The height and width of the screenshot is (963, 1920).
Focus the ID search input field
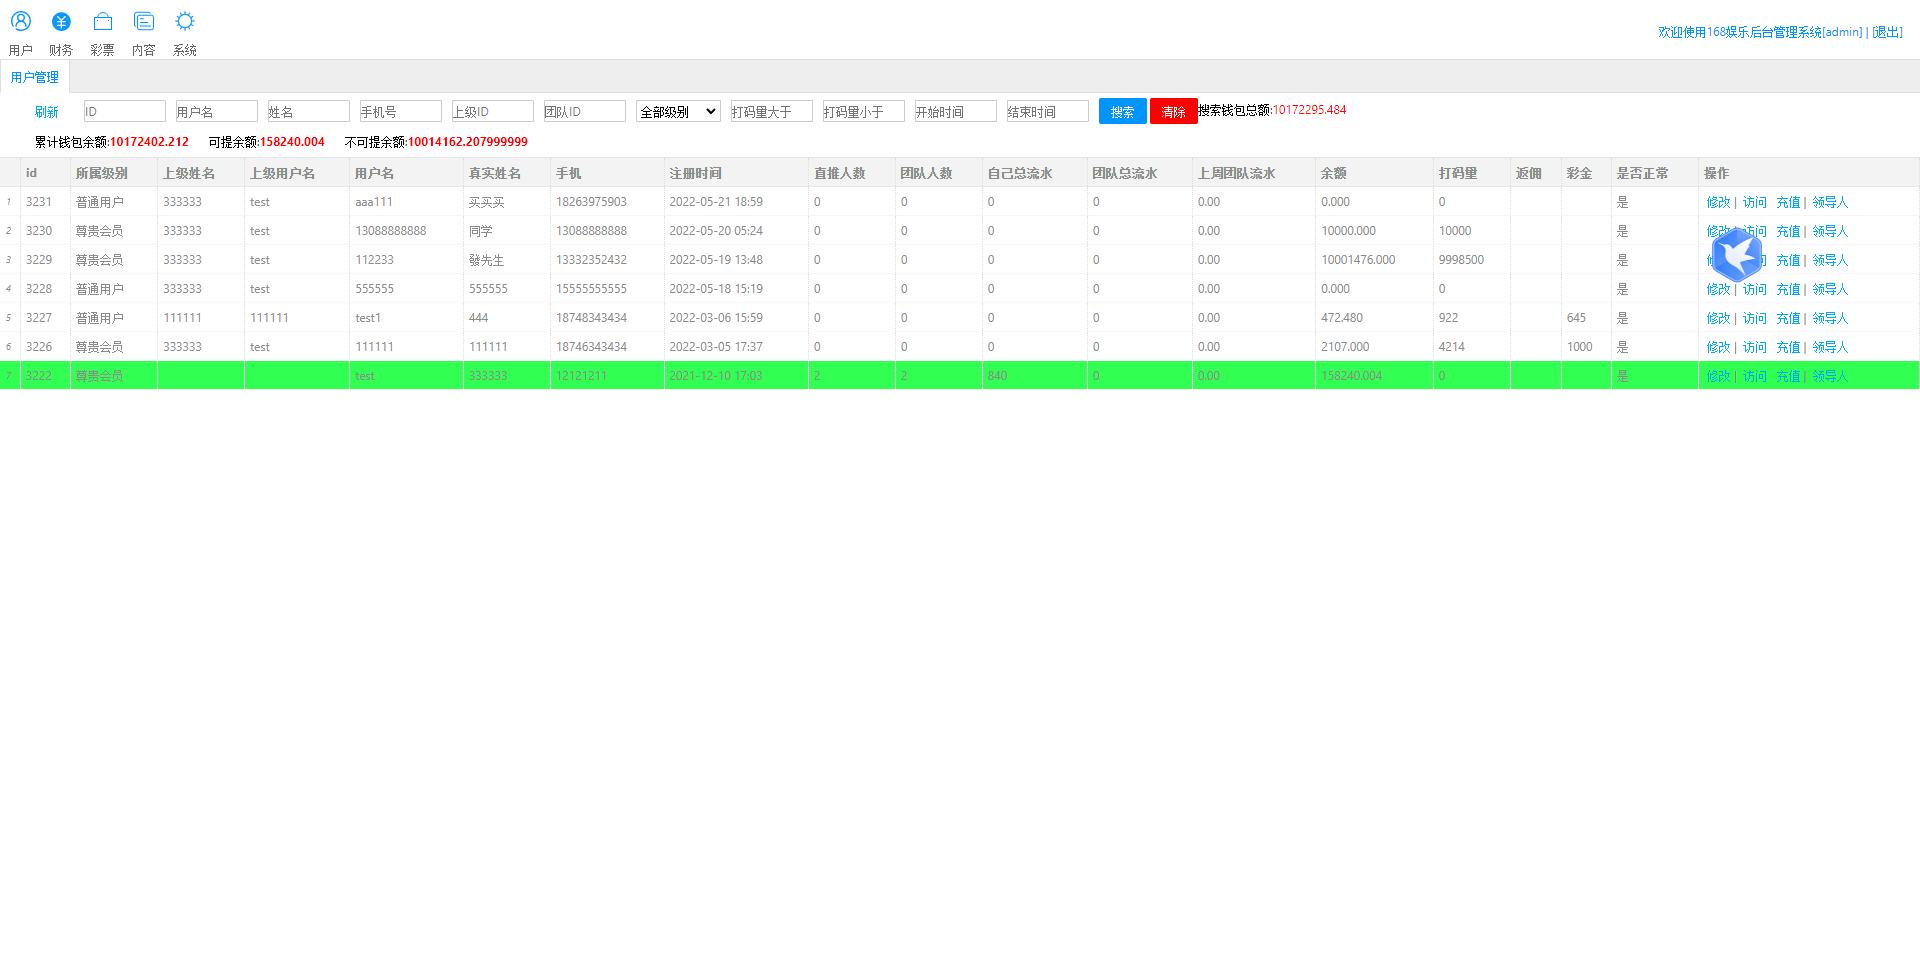[124, 112]
